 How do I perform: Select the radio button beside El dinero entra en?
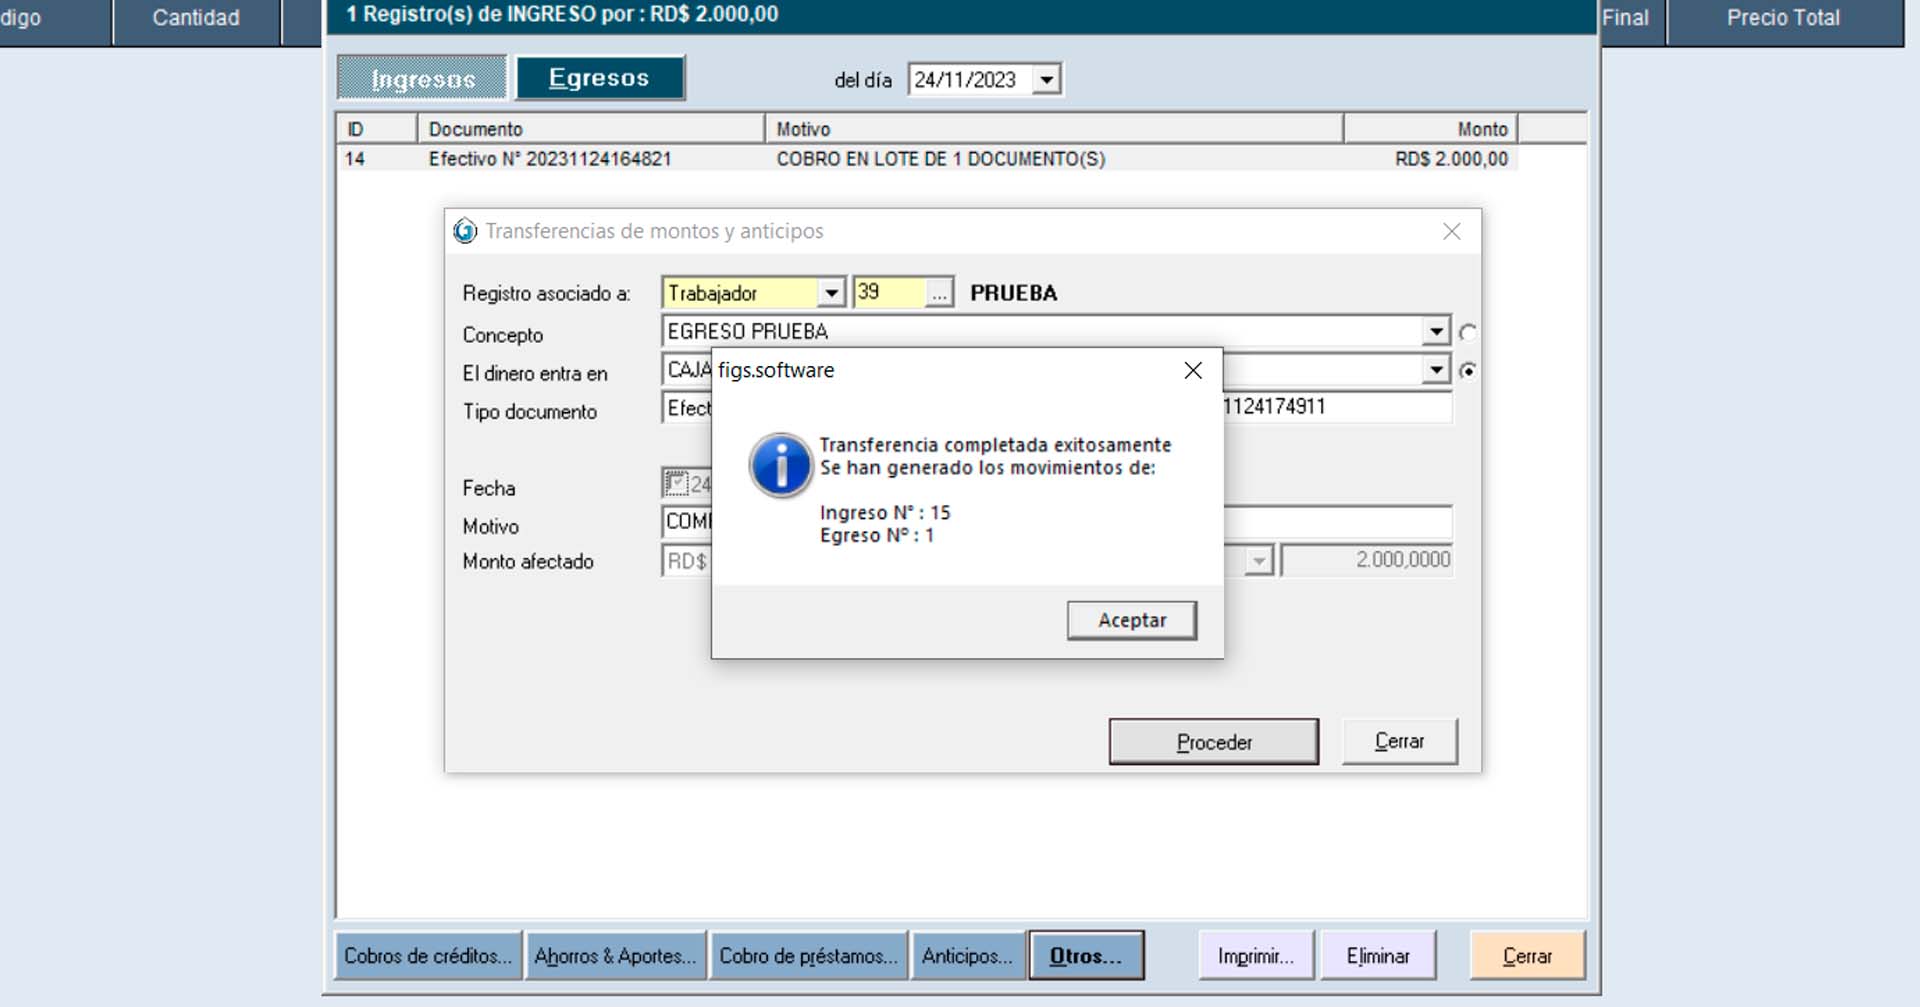pyautogui.click(x=1467, y=370)
